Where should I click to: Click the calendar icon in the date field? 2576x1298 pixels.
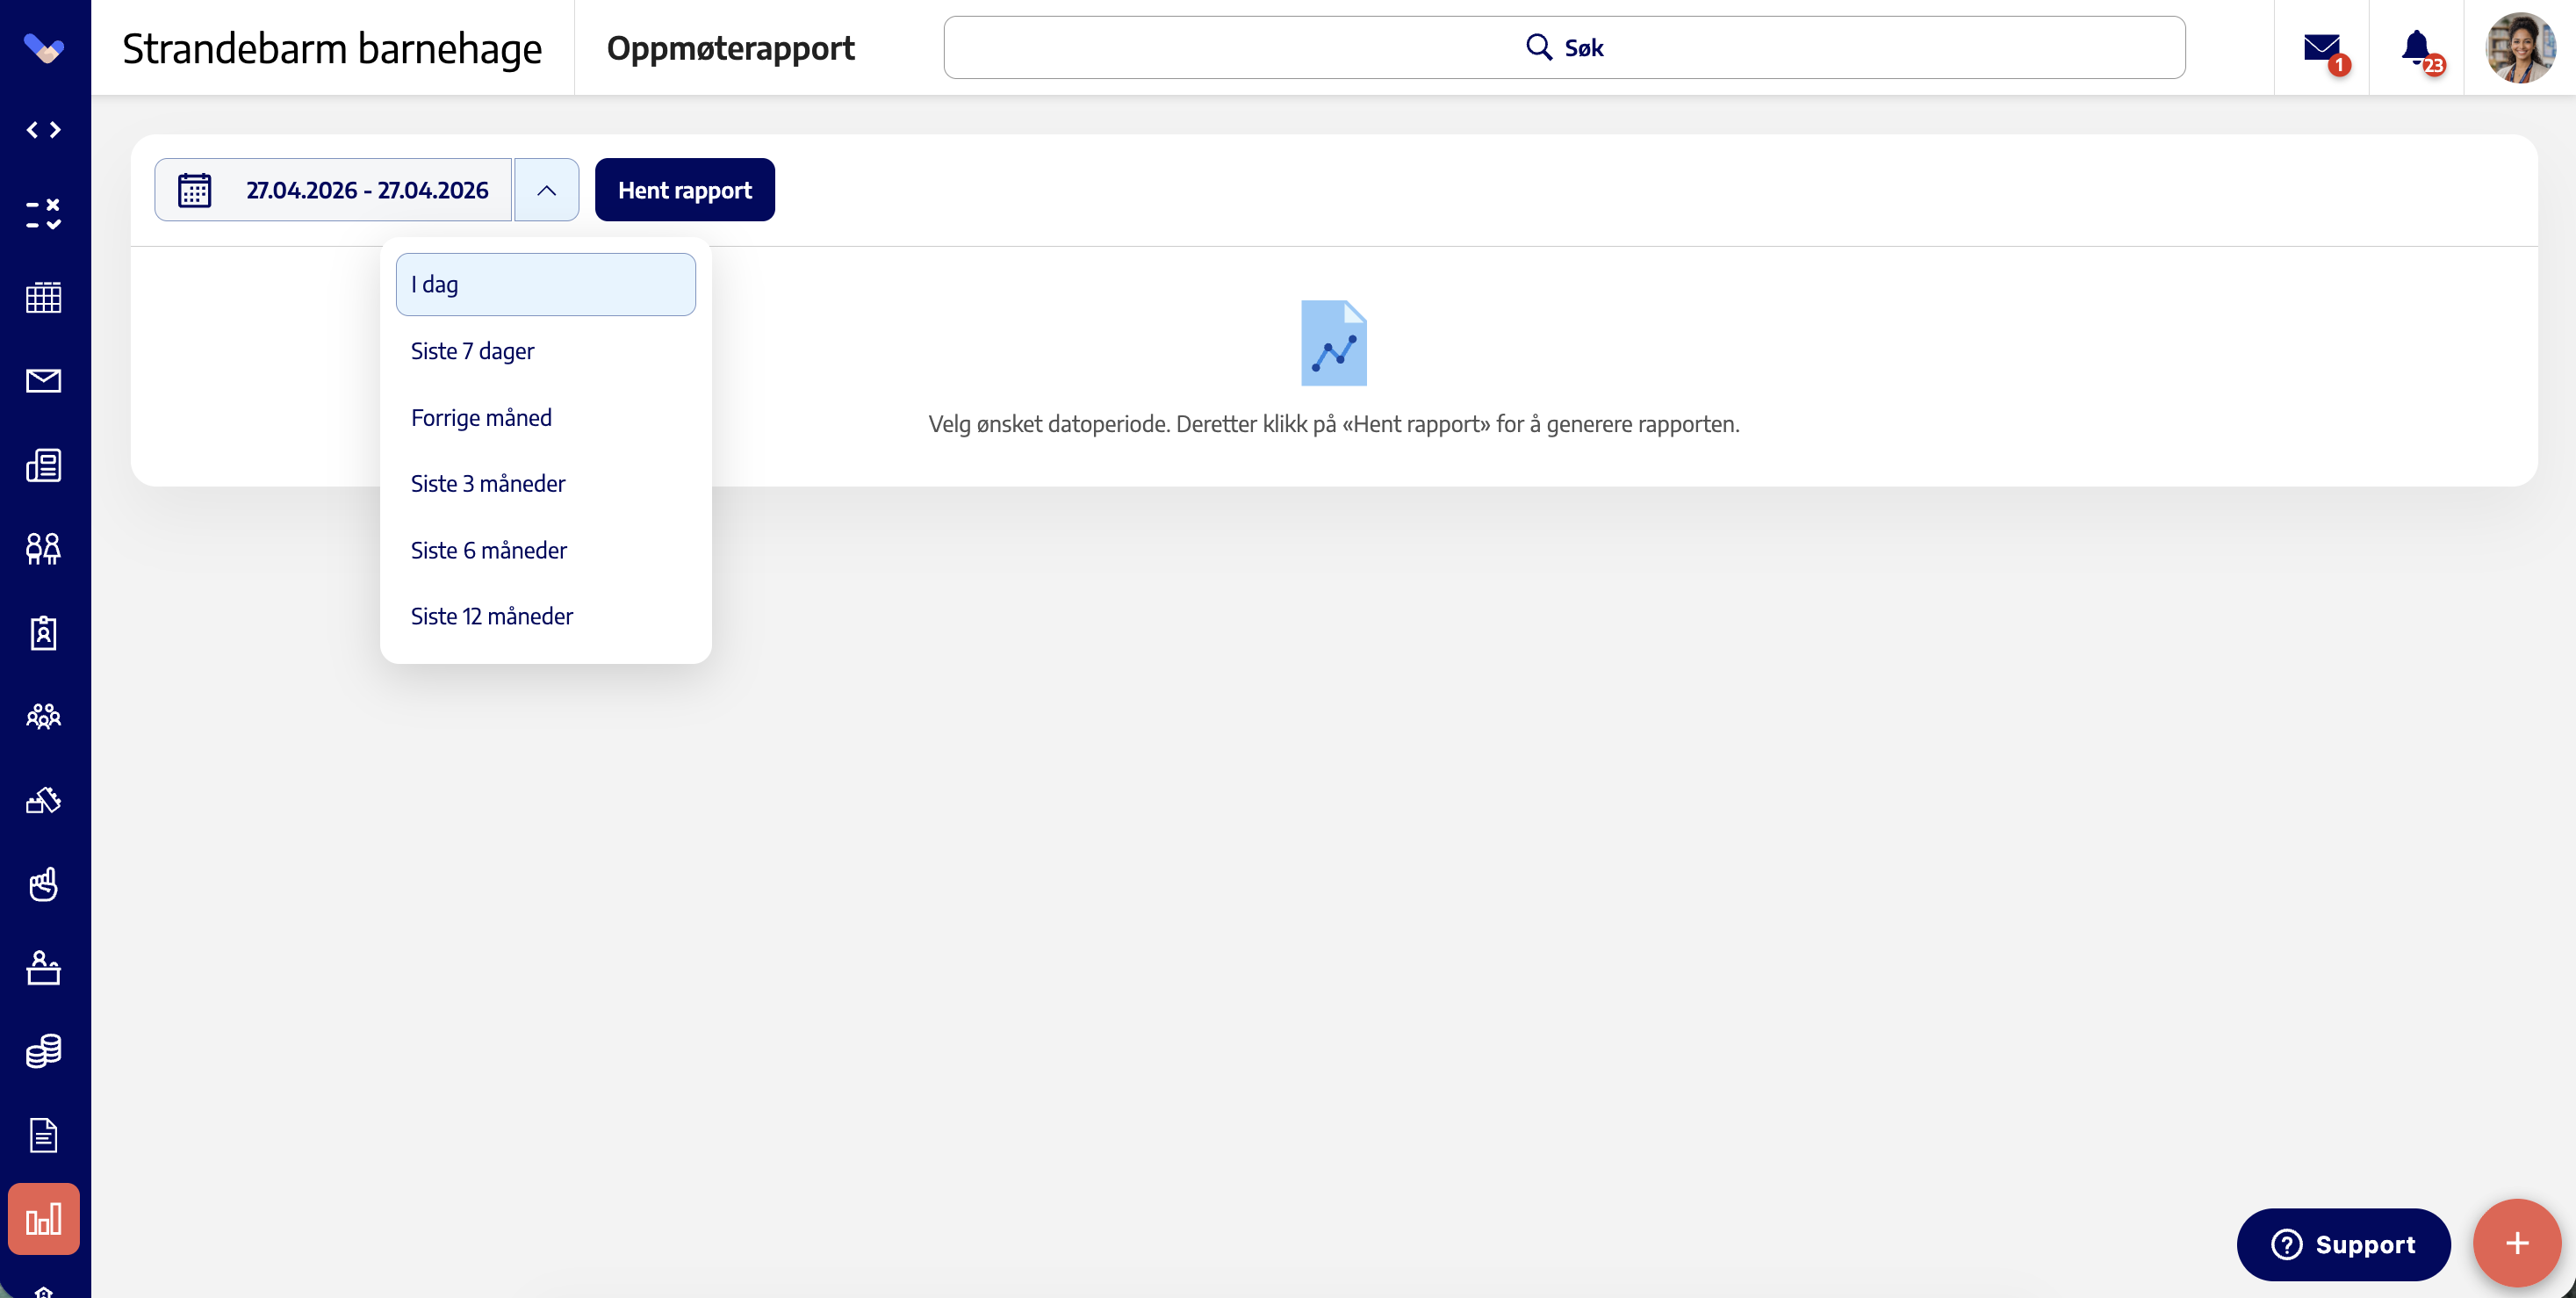click(194, 190)
